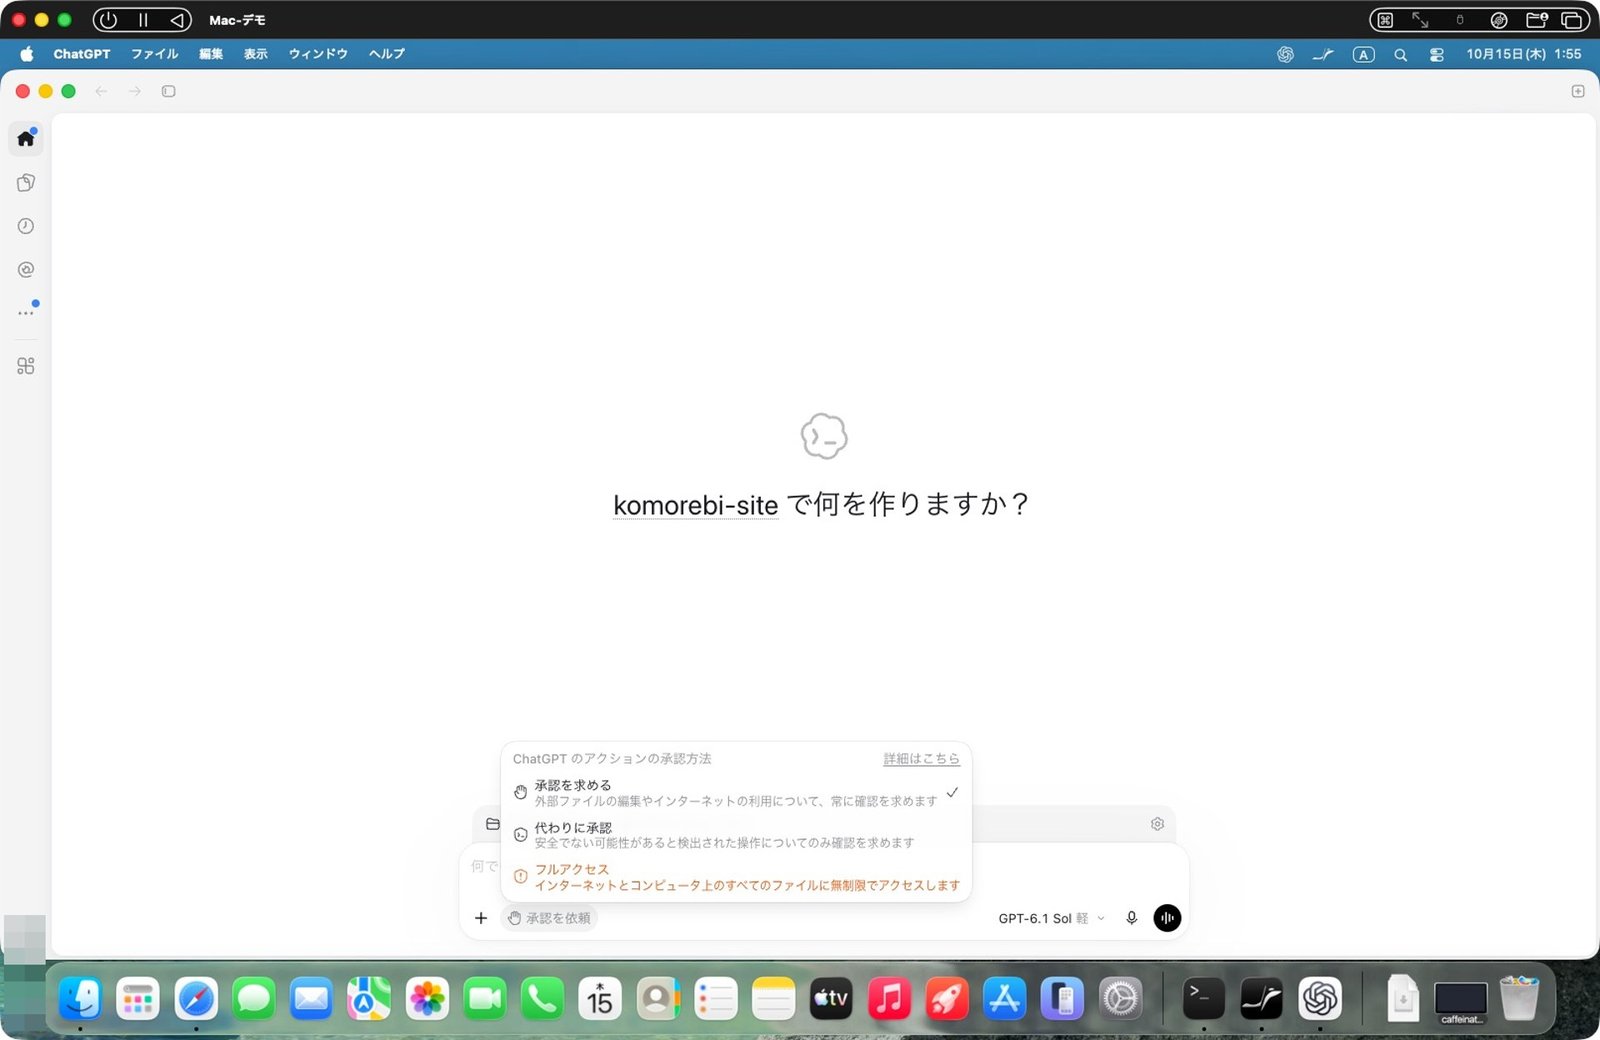This screenshot has width=1600, height=1040.
Task: Open the home icon in the sidebar
Action: [26, 138]
